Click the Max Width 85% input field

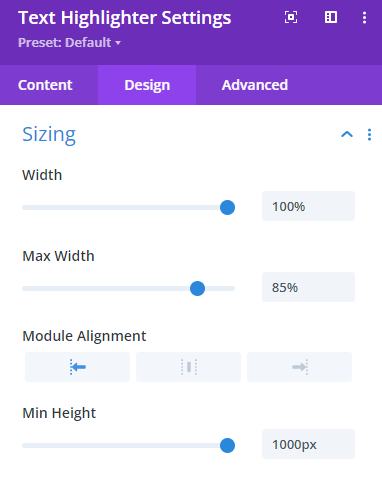(x=308, y=287)
